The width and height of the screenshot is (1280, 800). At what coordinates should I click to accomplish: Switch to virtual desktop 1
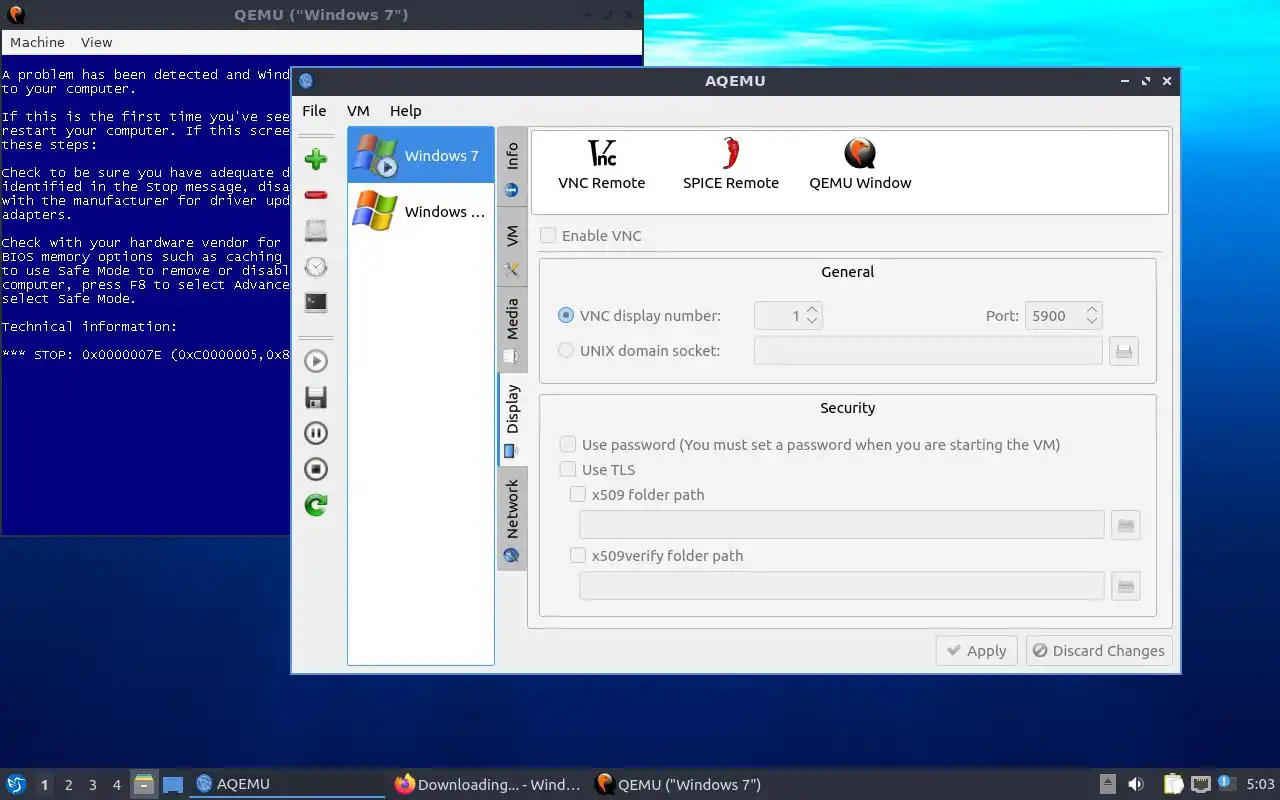[44, 785]
